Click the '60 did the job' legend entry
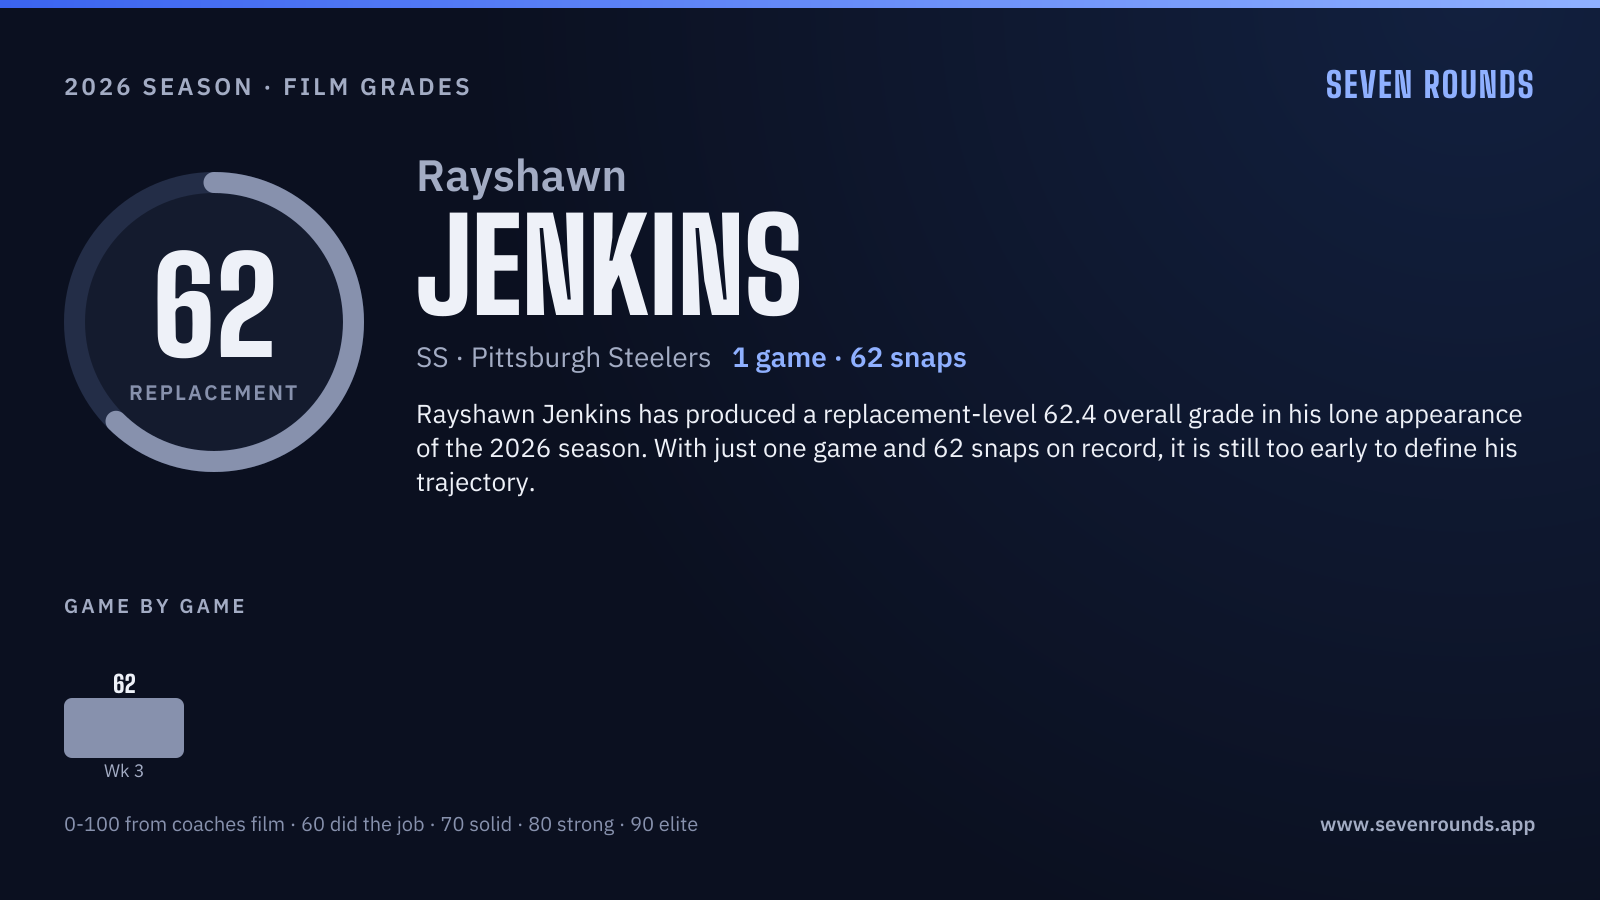Viewport: 1600px width, 900px height. [x=363, y=825]
